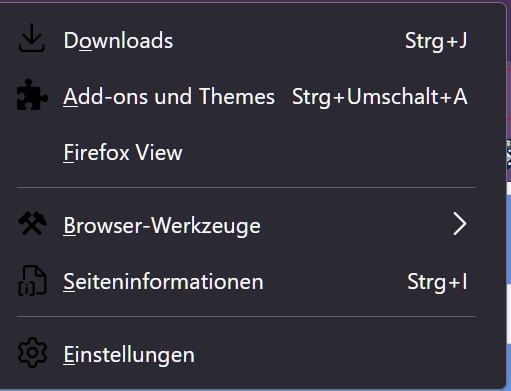The image size is (511, 391).
Task: Click the Seiteninformationen page info icon
Action: tap(32, 281)
